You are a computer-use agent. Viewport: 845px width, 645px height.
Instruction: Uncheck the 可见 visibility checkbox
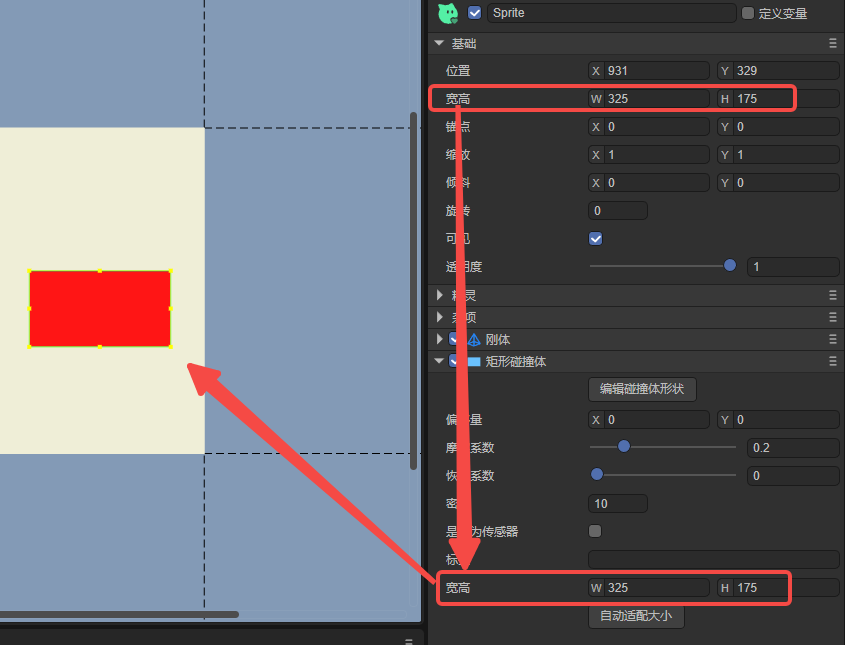click(596, 239)
